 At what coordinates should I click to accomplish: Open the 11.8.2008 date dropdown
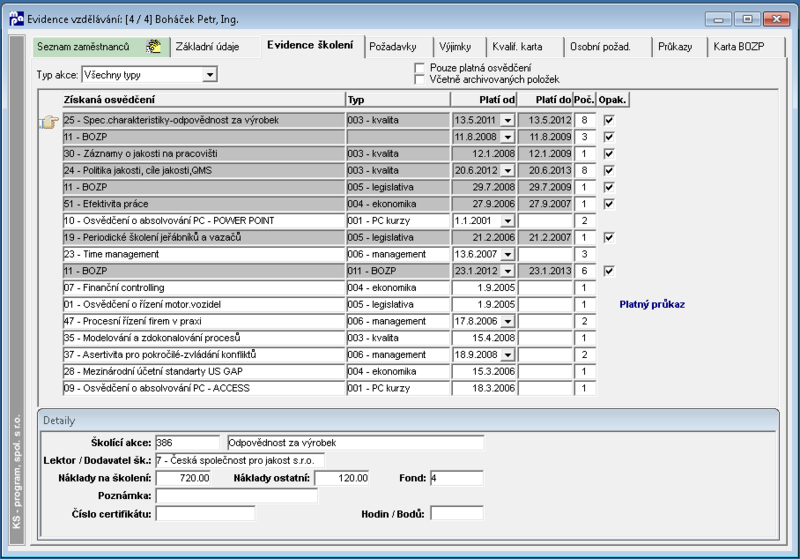(508, 137)
